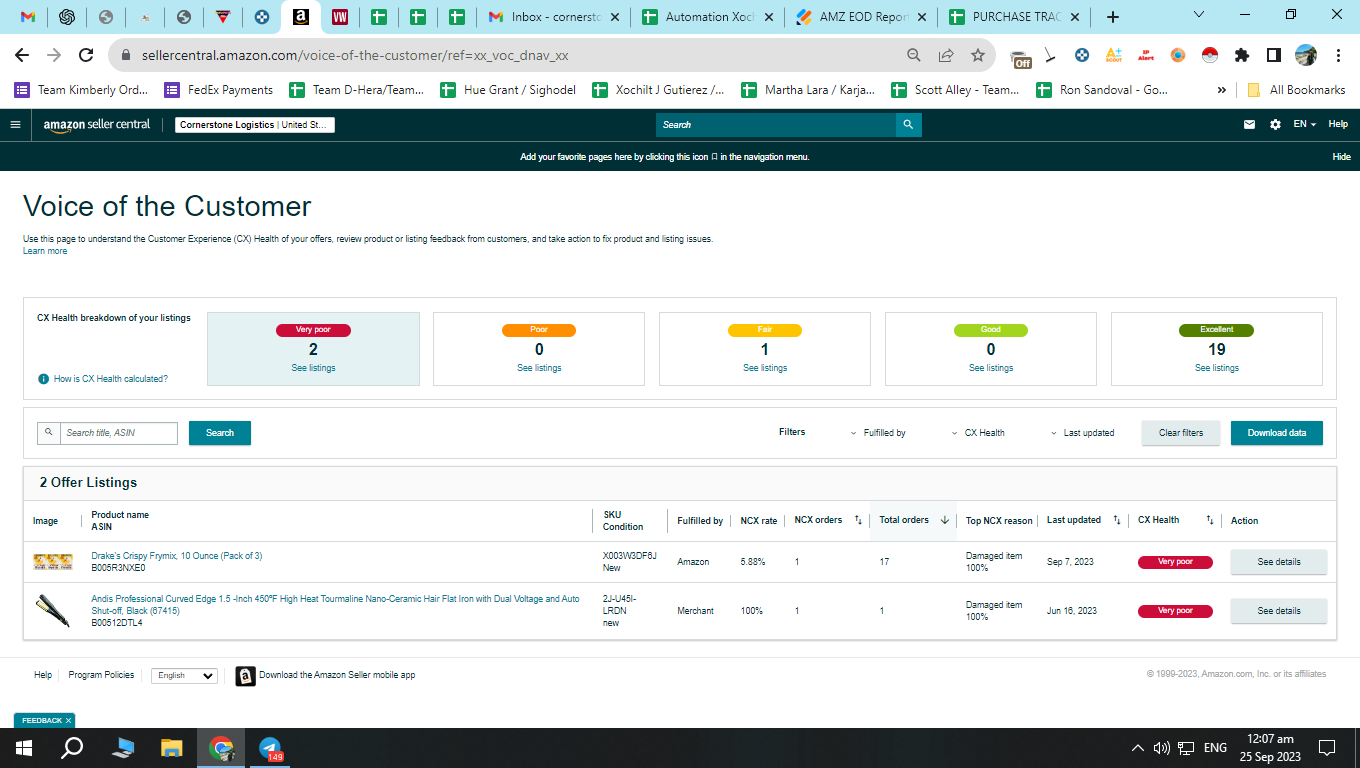This screenshot has width=1360, height=768.
Task: Go back using browser back arrow
Action: click(24, 56)
